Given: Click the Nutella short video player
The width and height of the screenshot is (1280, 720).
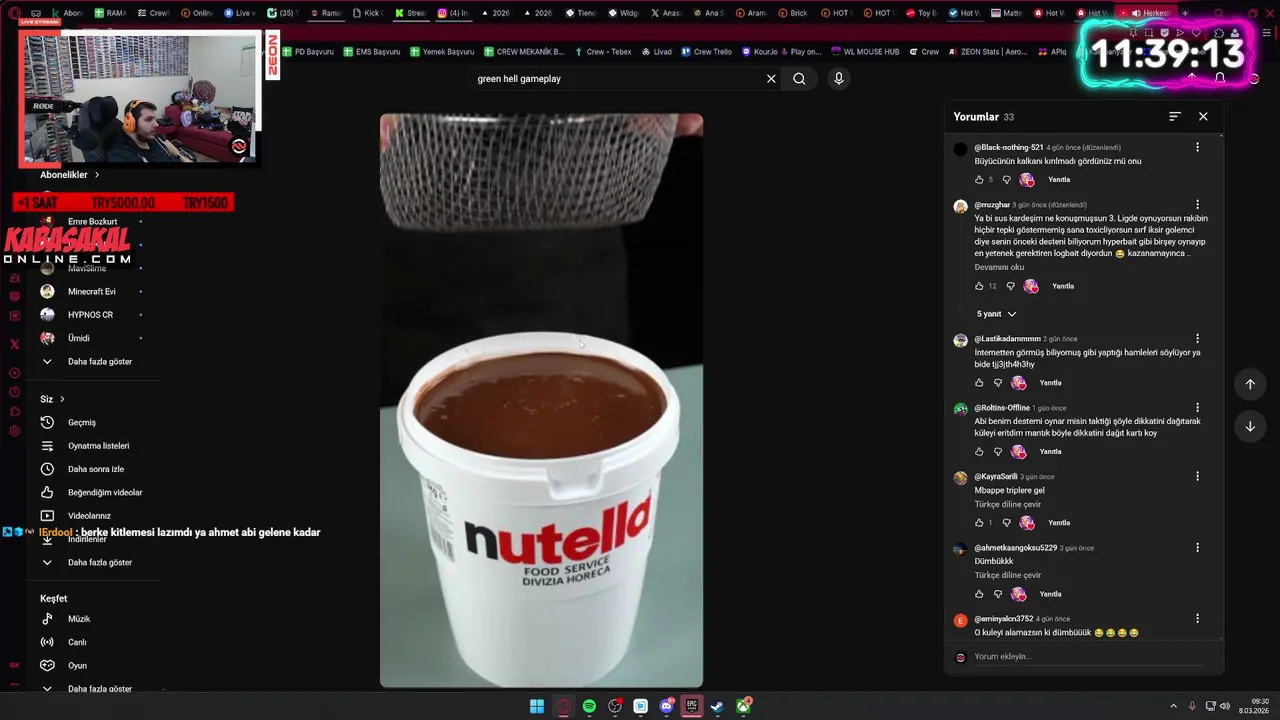Looking at the screenshot, I should coord(541,401).
